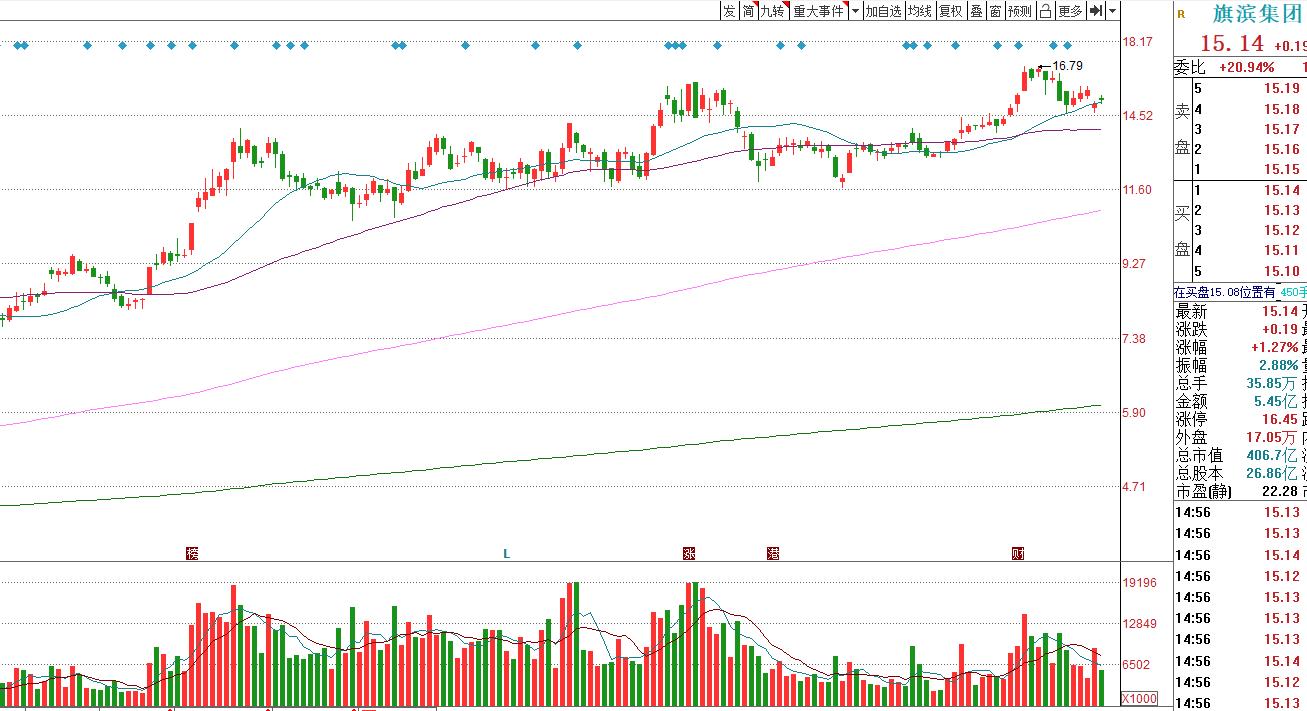The height and width of the screenshot is (711, 1307).
Task: Click the 港 event marker on chart
Action: pos(772,553)
